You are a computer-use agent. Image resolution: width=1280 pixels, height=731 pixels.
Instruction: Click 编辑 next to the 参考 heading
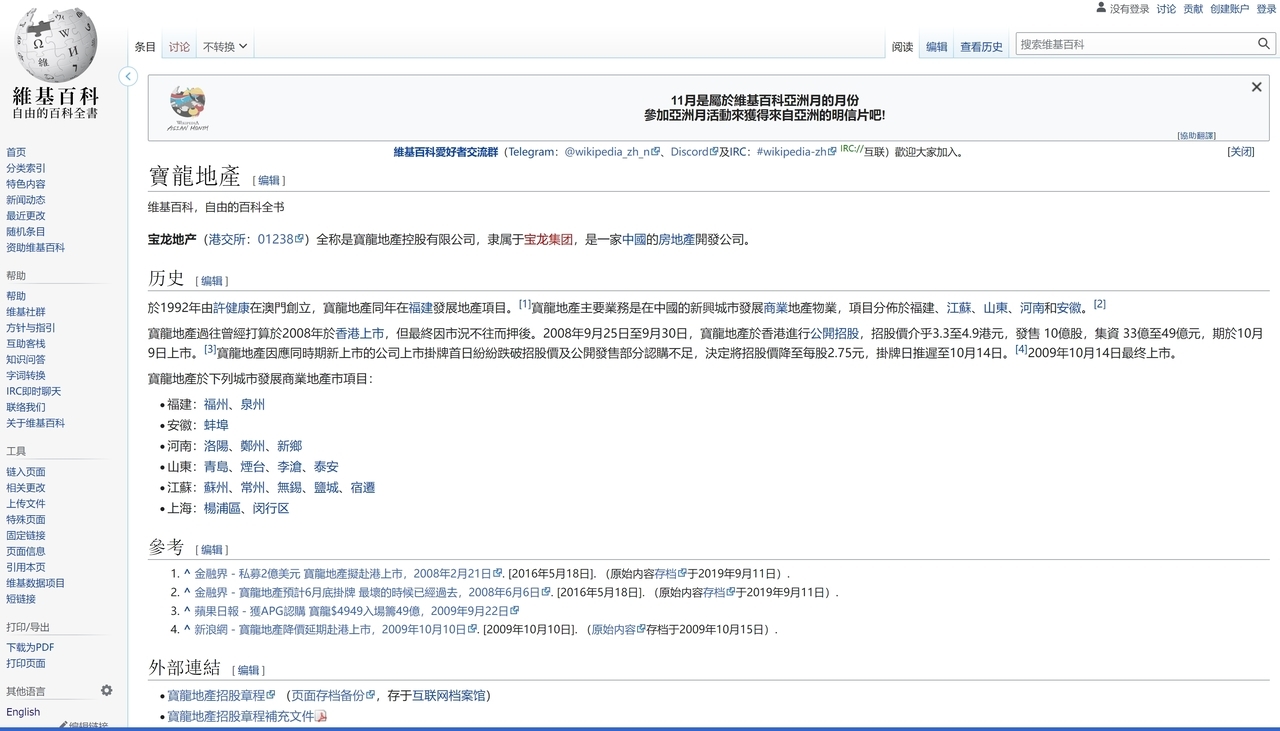point(212,549)
